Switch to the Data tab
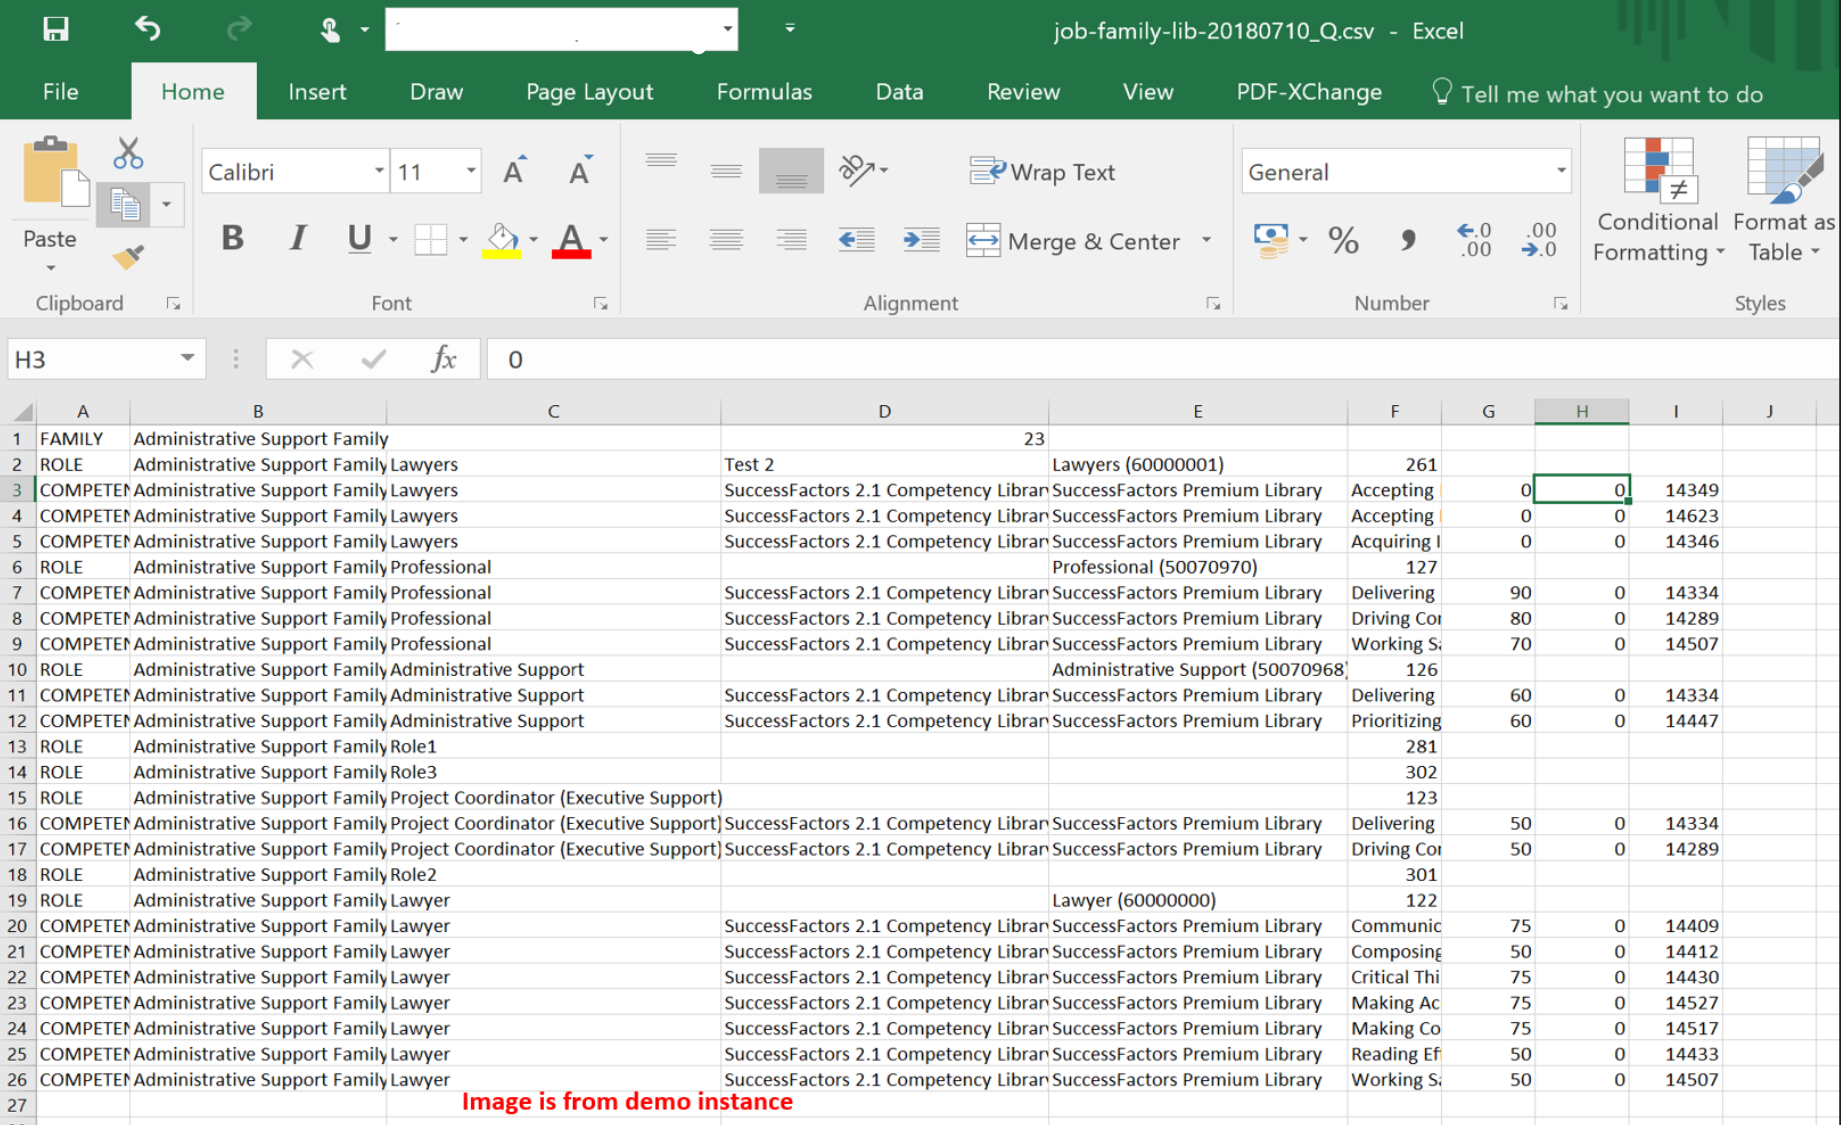This screenshot has width=1841, height=1125. (899, 92)
